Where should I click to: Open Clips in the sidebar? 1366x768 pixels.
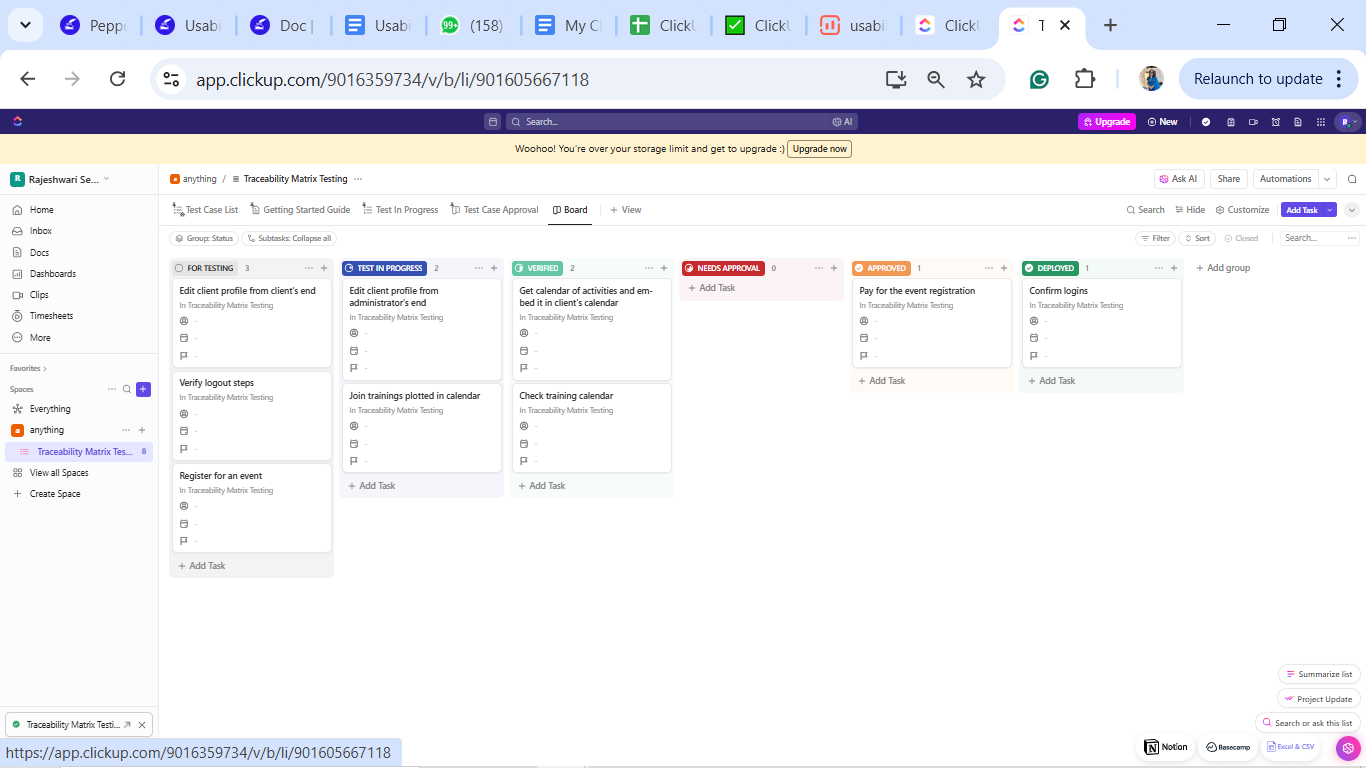point(39,295)
